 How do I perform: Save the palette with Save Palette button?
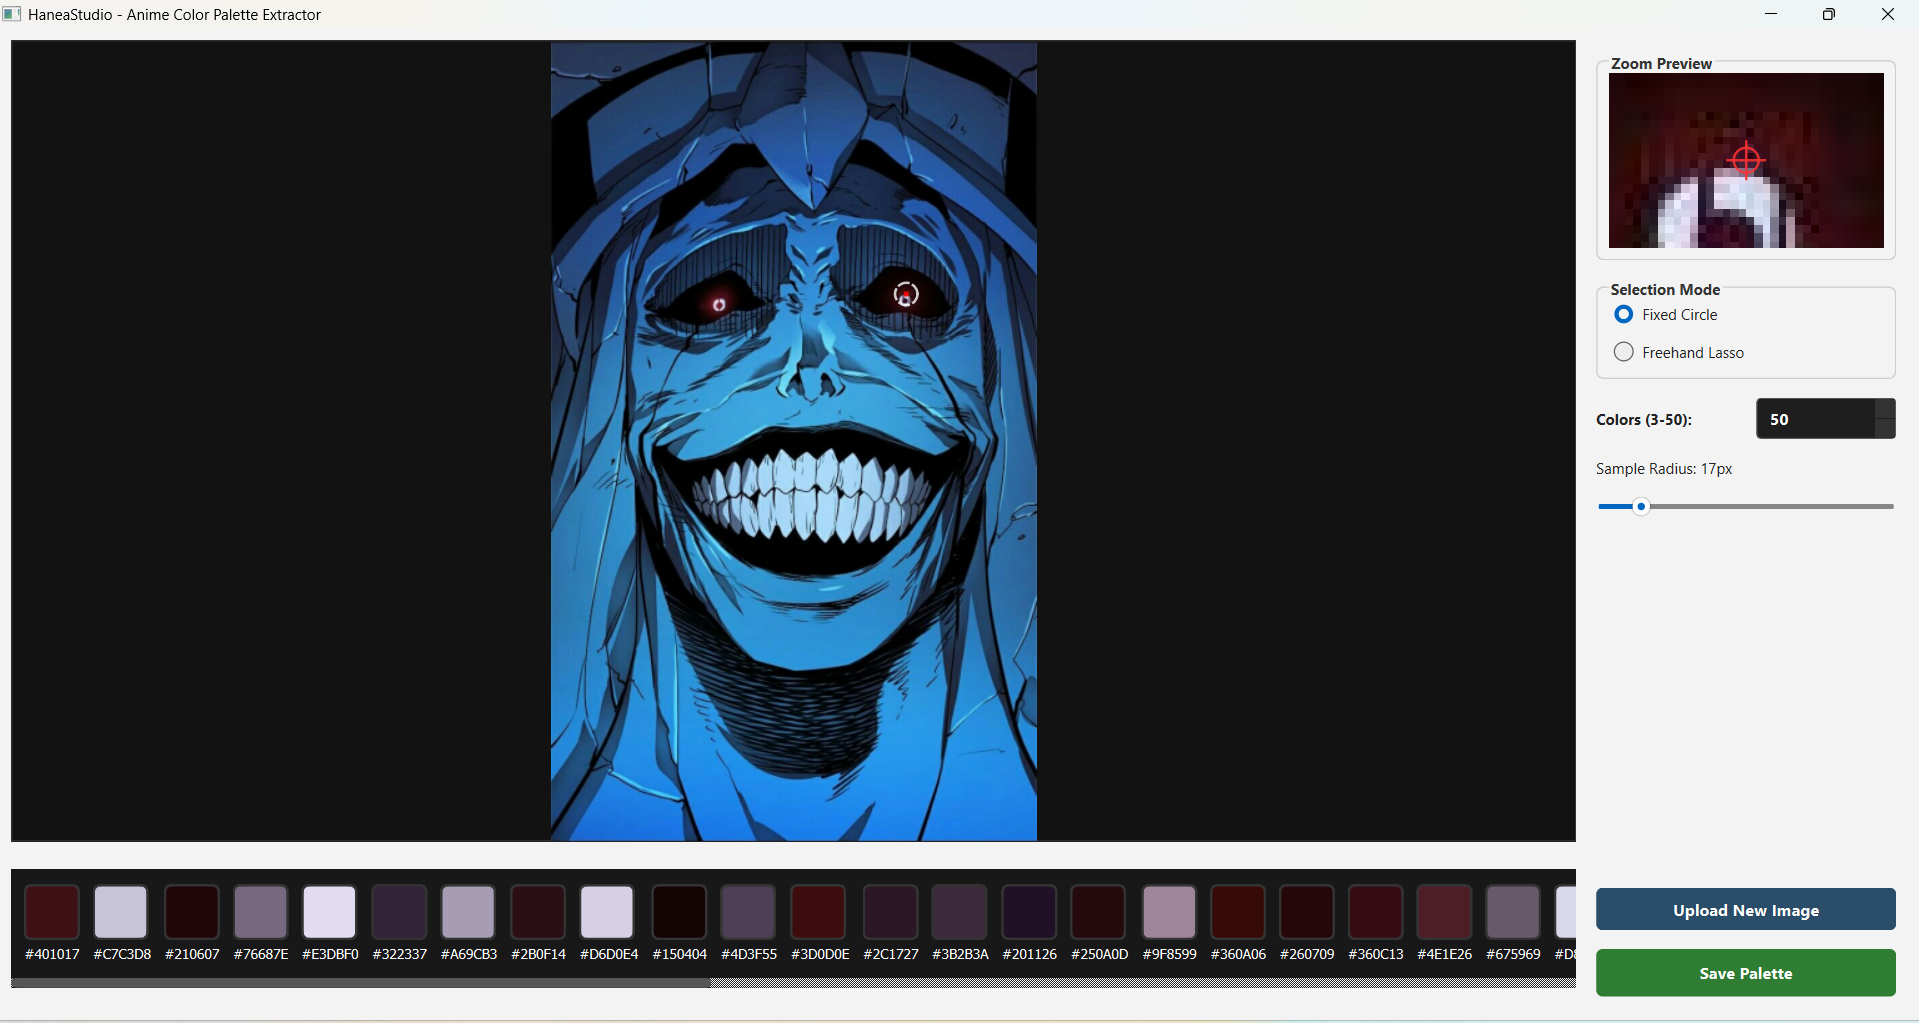(x=1745, y=973)
